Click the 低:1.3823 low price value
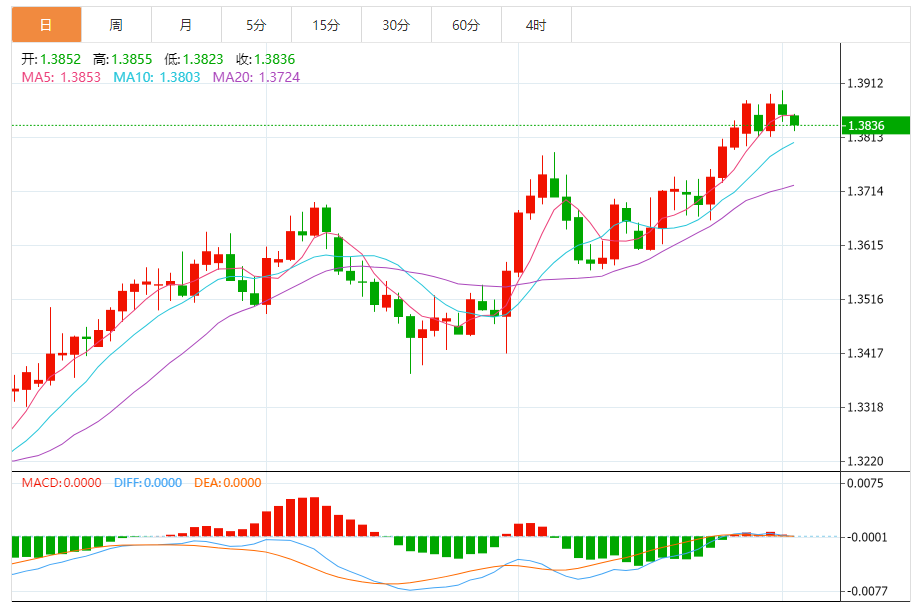This screenshot has height=602, width=919. click(x=194, y=59)
